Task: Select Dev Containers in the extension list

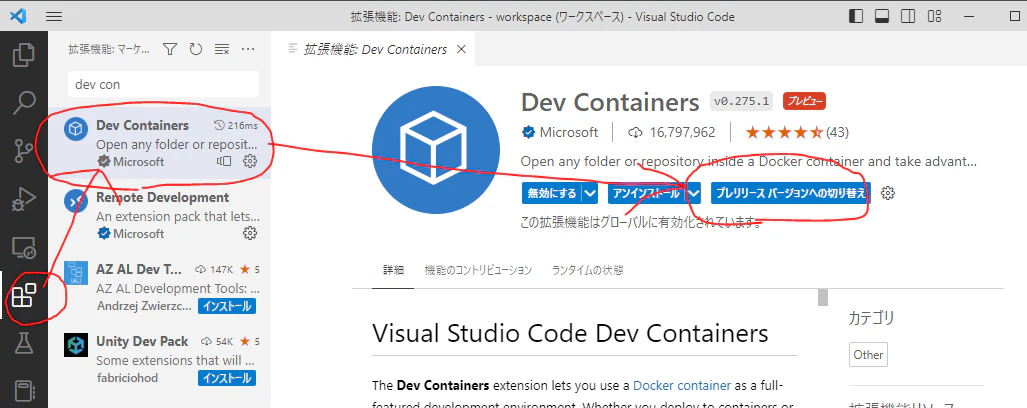Action: [x=159, y=143]
